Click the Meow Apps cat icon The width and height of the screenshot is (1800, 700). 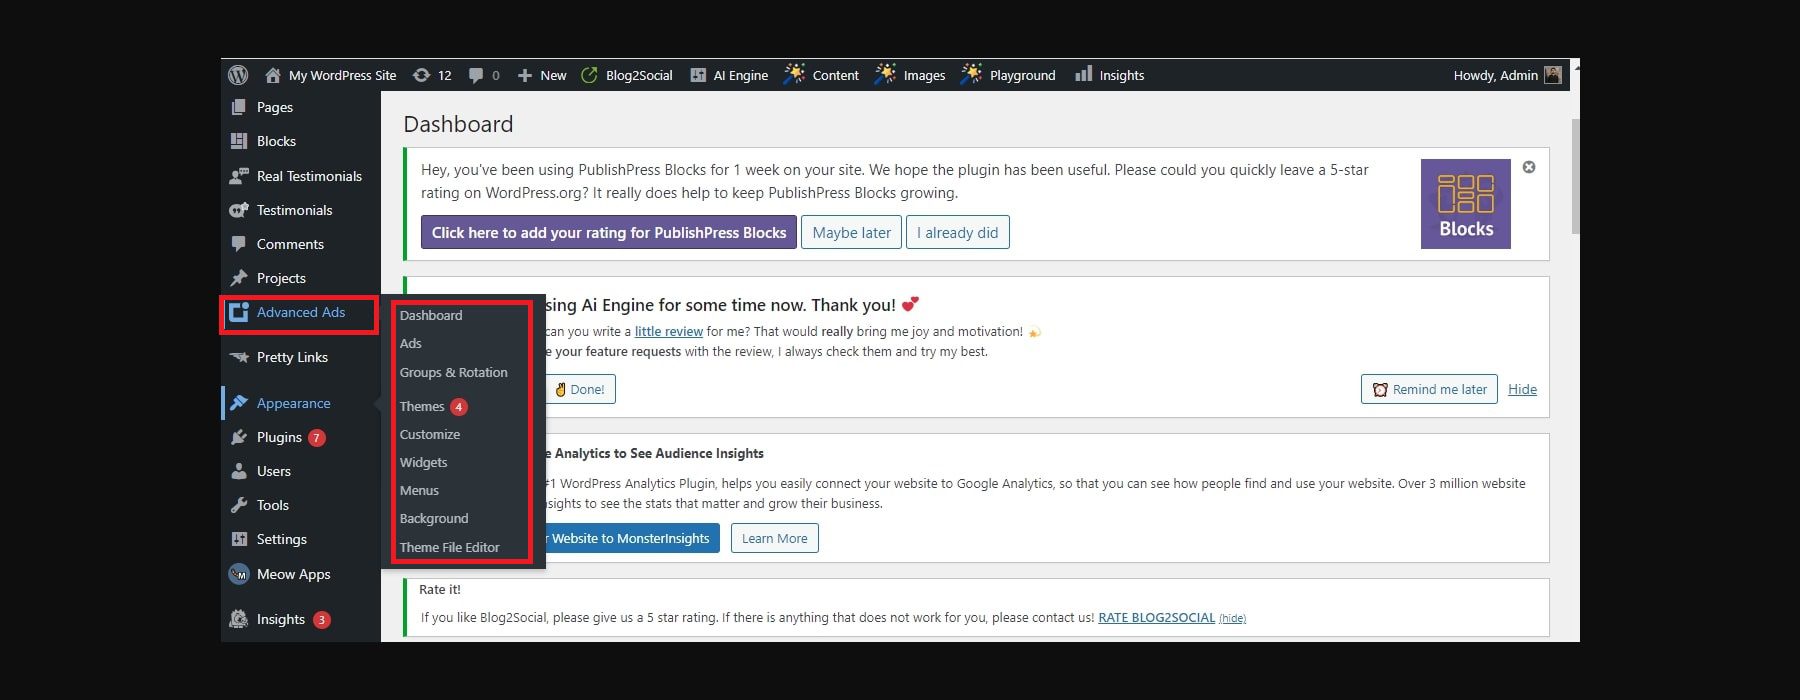(239, 574)
